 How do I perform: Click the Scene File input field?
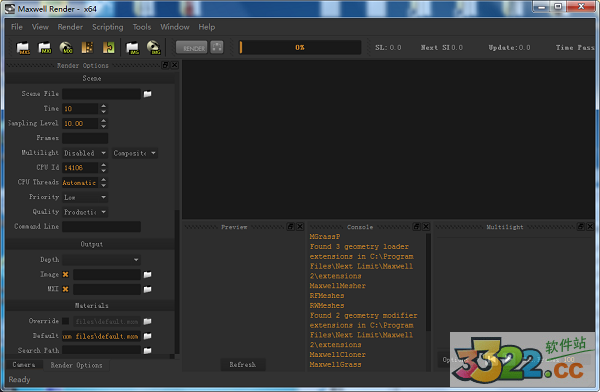click(x=101, y=94)
